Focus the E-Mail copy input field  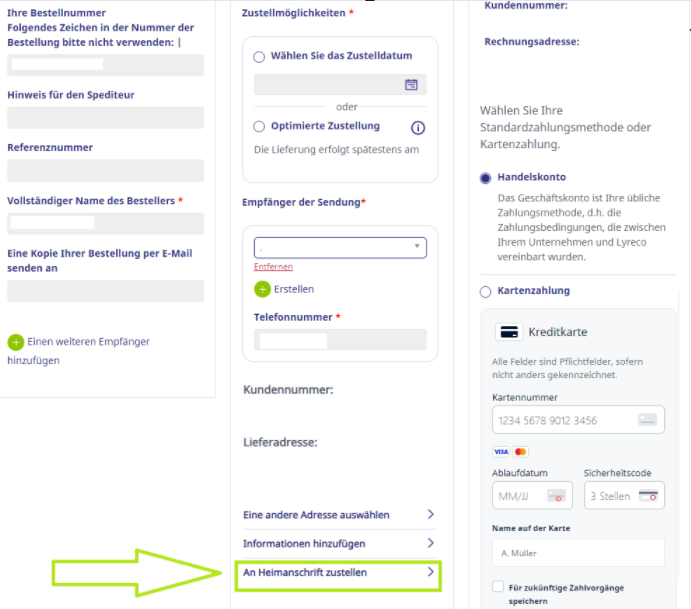pos(105,291)
